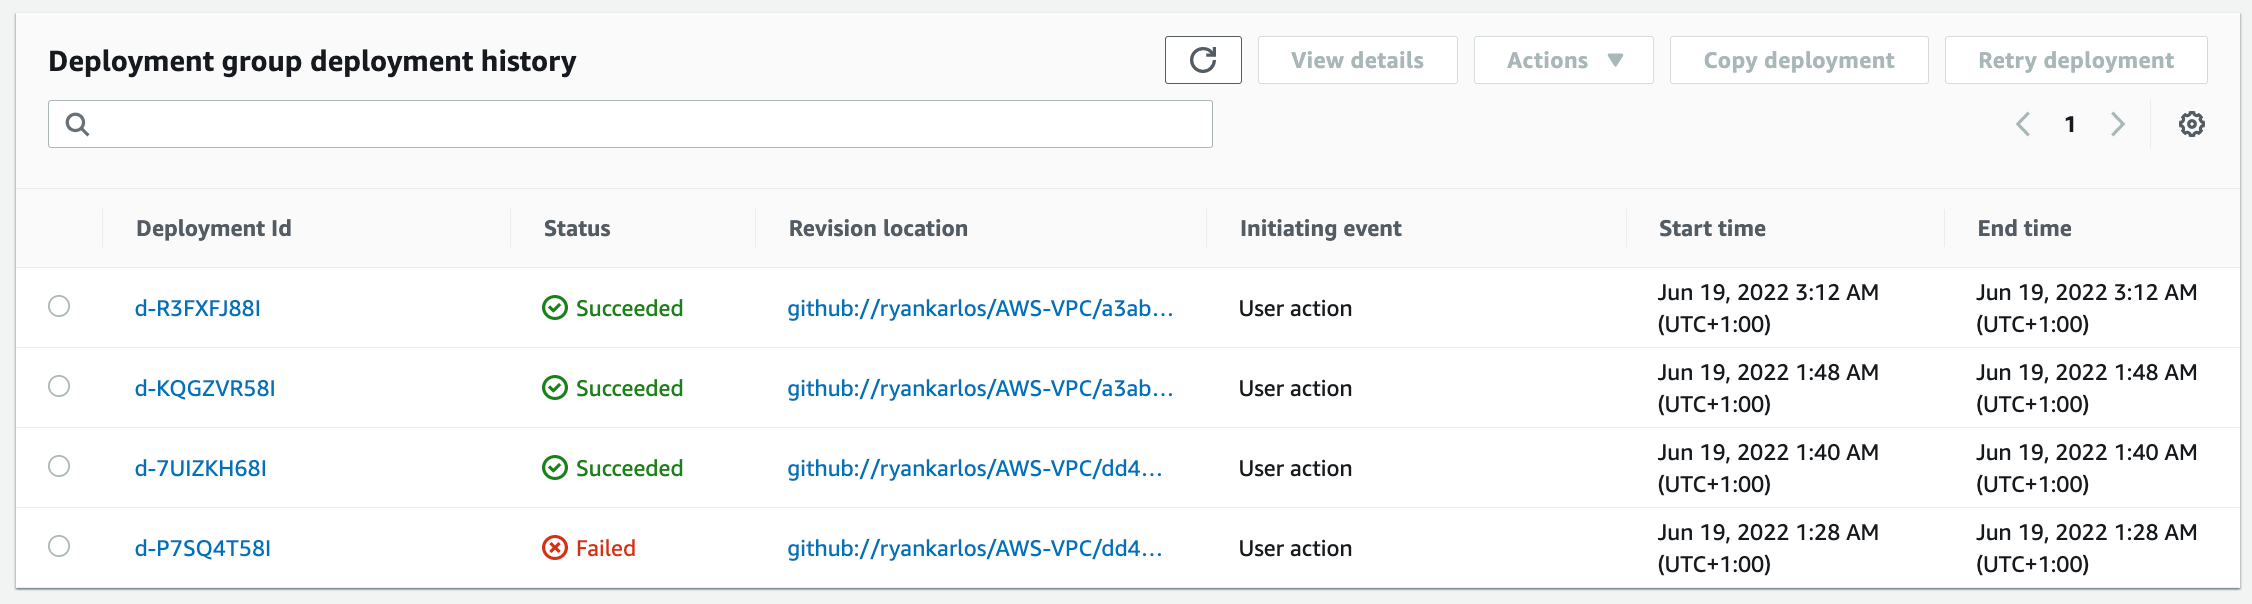
Task: Open deployment link d-KQGZVR58I
Action: click(x=205, y=388)
